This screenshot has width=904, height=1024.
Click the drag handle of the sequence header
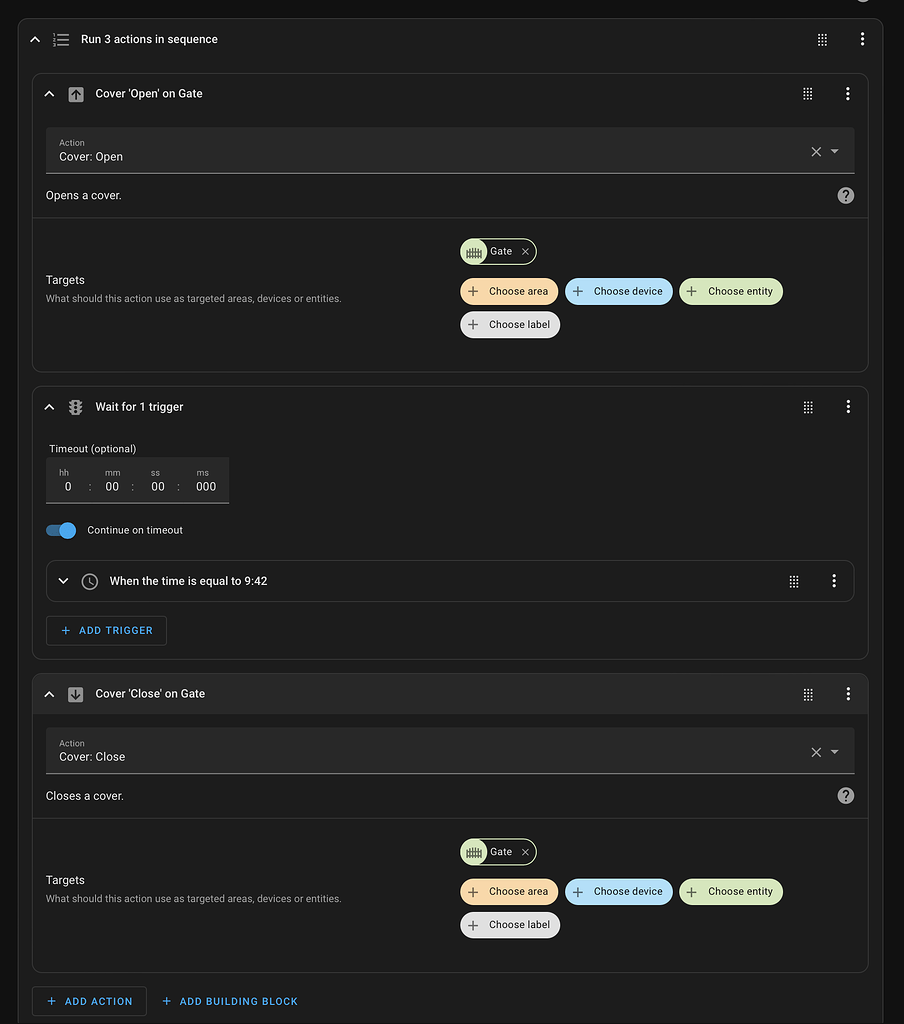[x=821, y=39]
